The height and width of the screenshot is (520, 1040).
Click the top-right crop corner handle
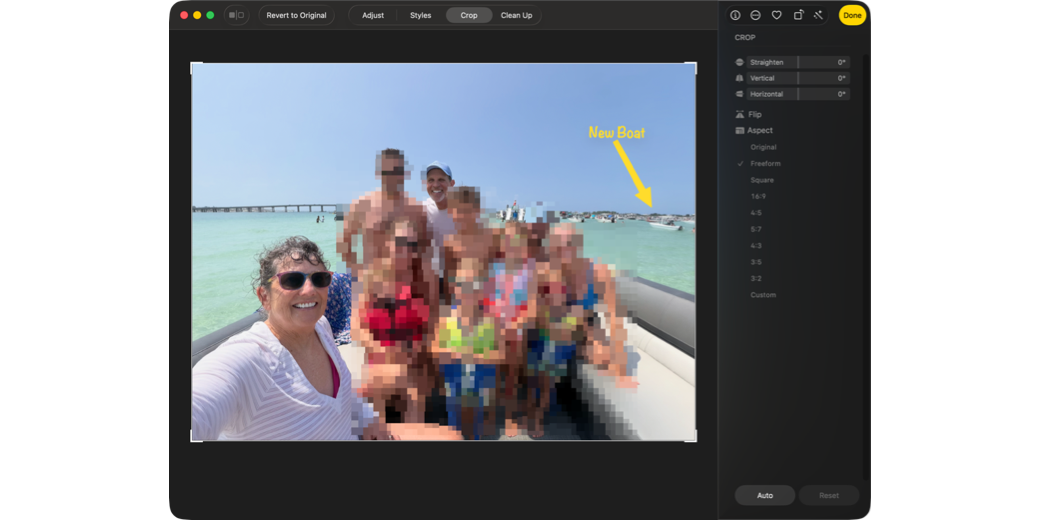pos(694,64)
